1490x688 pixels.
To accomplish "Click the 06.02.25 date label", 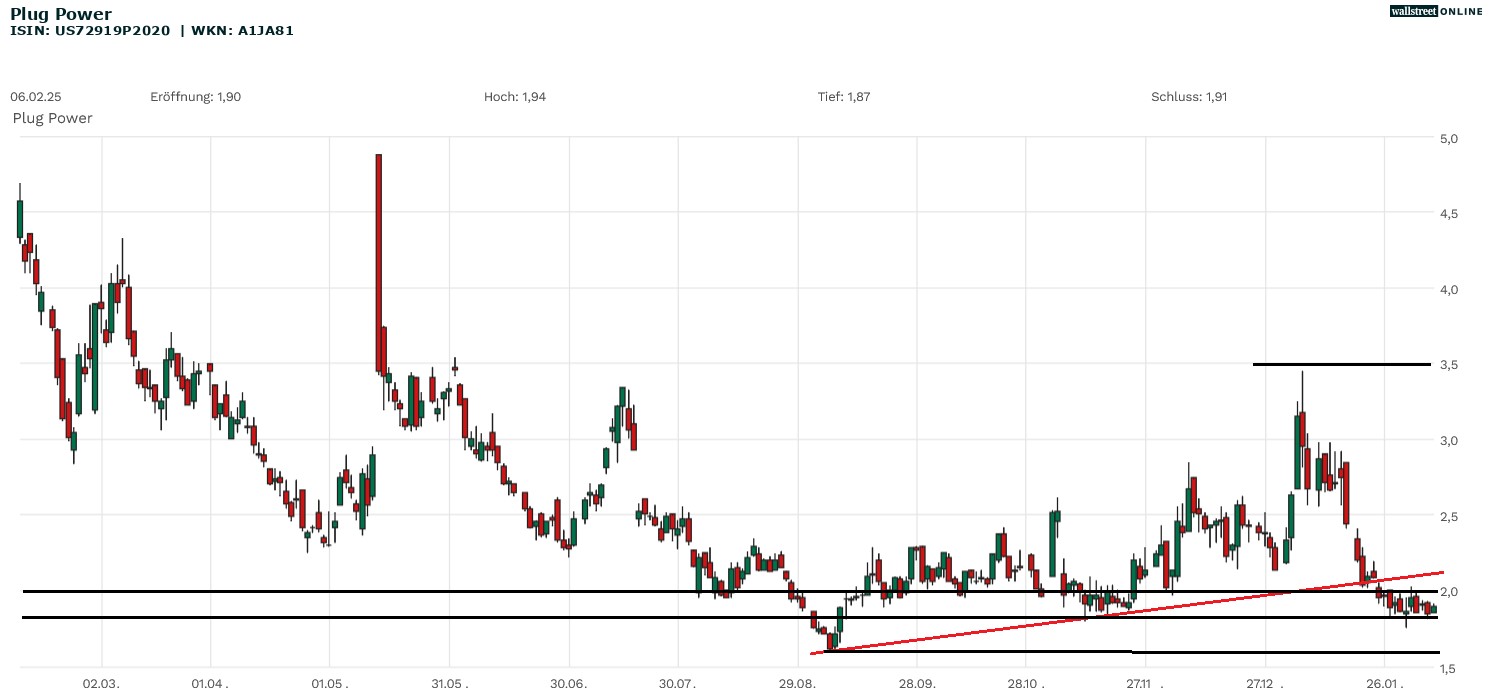I will pos(36,97).
